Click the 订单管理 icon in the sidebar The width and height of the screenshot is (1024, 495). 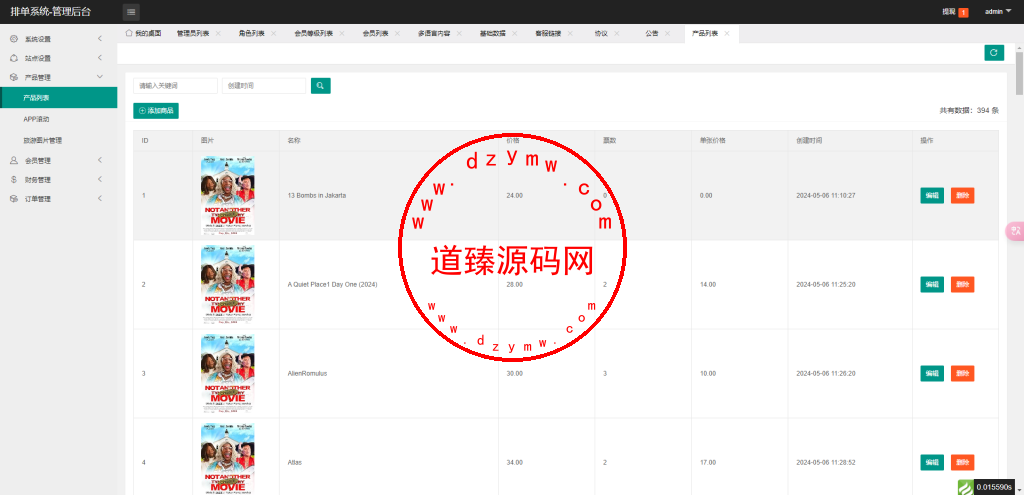pyautogui.click(x=14, y=199)
